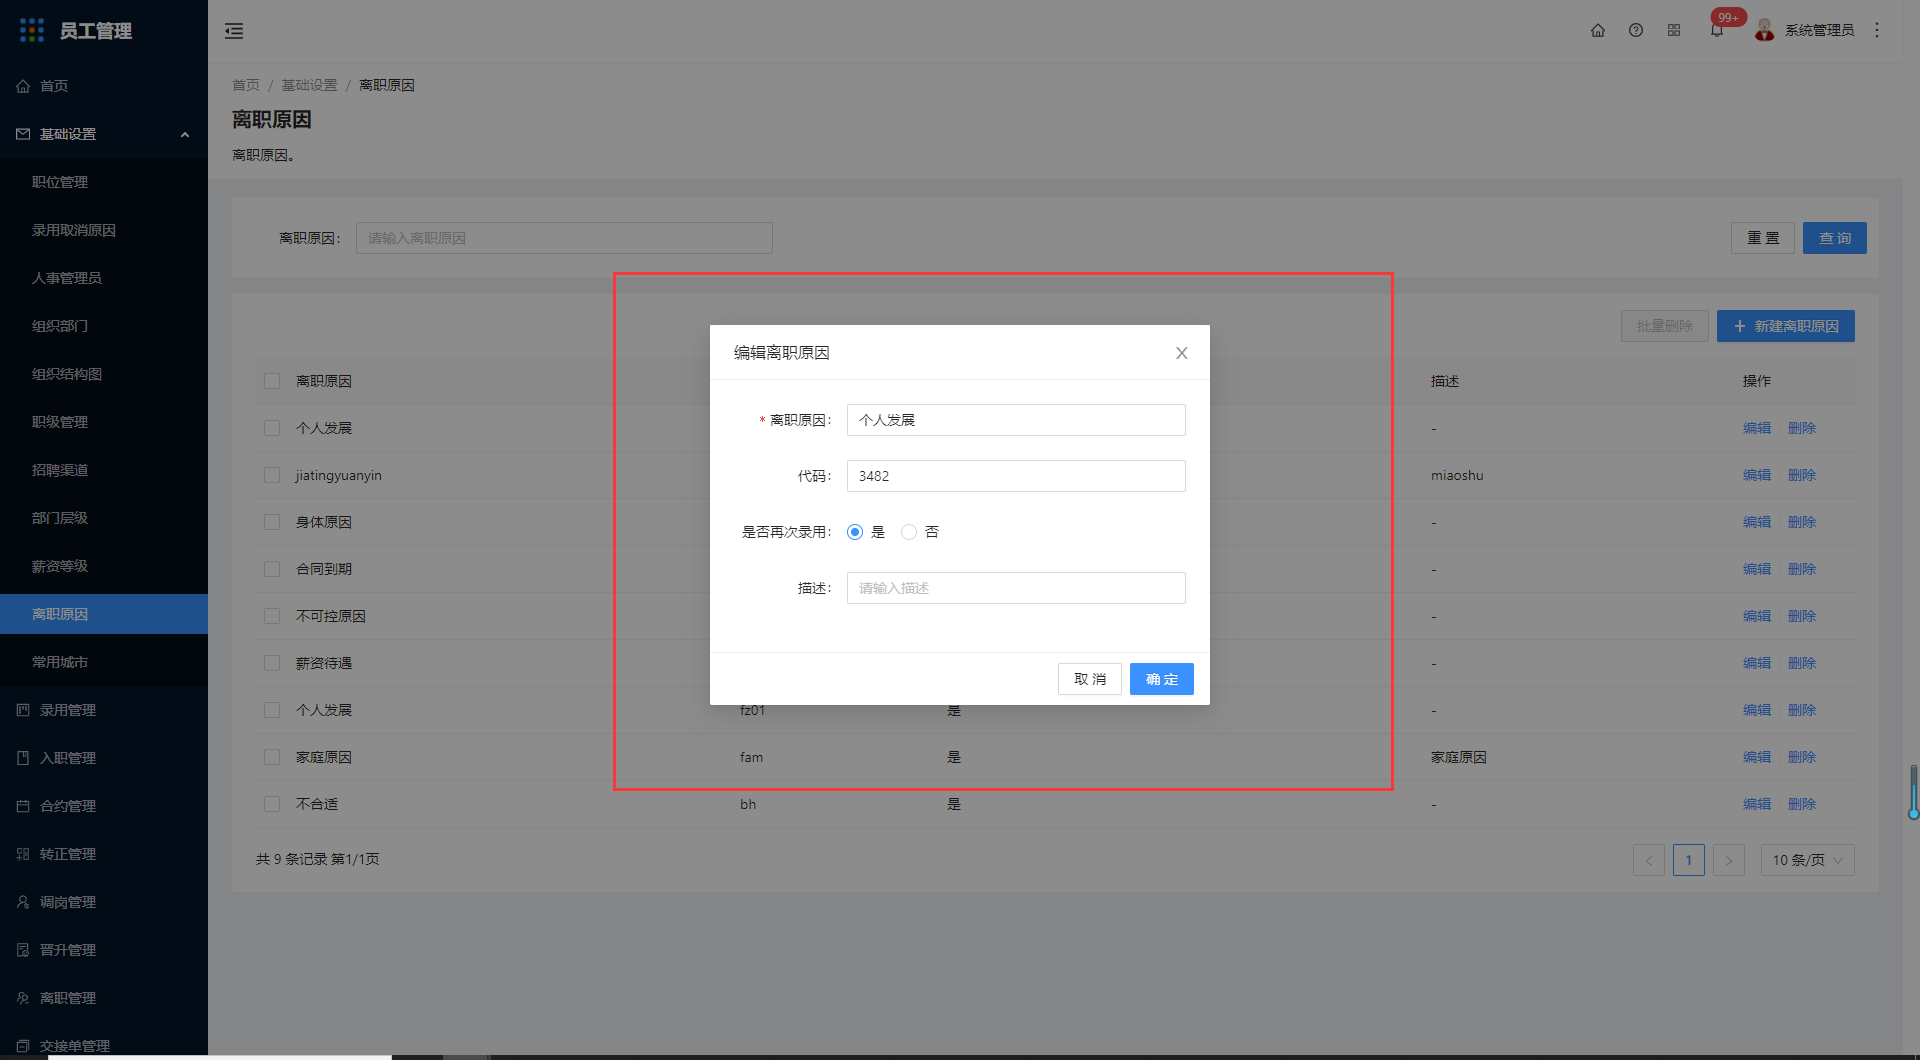This screenshot has height=1060, width=1920.
Task: Click 删除 link for 不合适 row
Action: tap(1802, 804)
